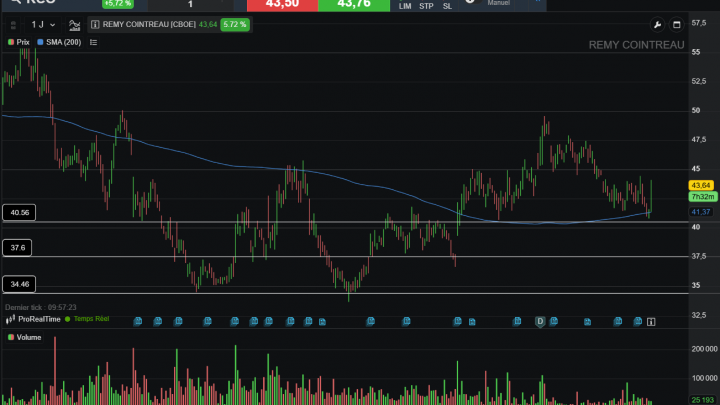The height and width of the screenshot is (405, 720).
Task: Open chart settings wrench icon
Action: (657, 25)
